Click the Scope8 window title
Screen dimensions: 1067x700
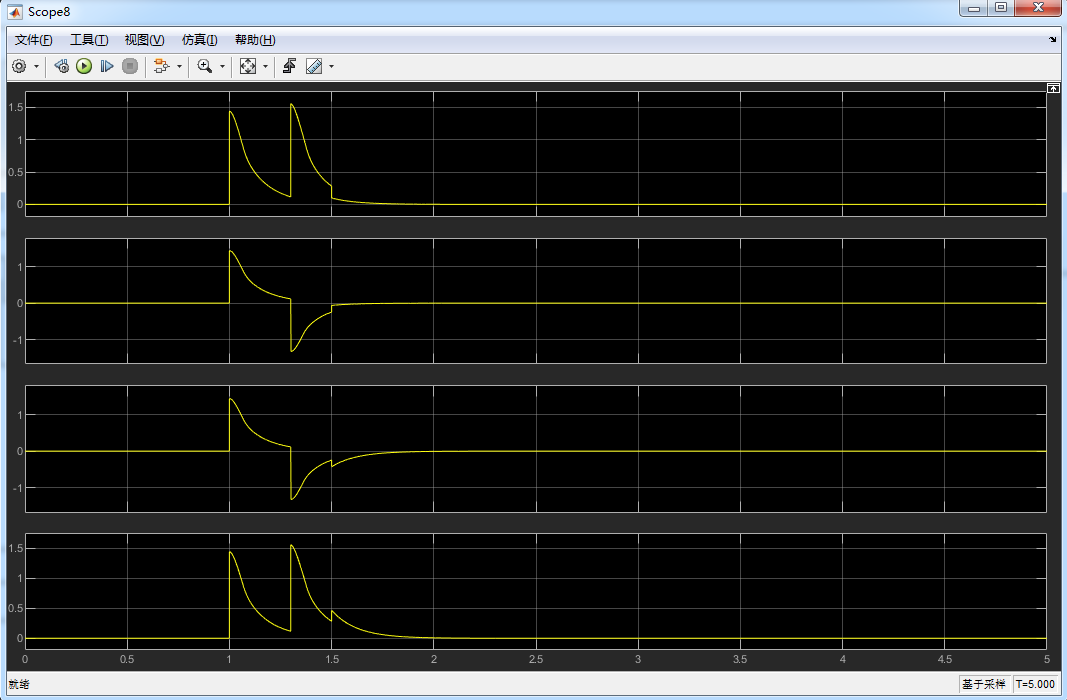coord(49,12)
